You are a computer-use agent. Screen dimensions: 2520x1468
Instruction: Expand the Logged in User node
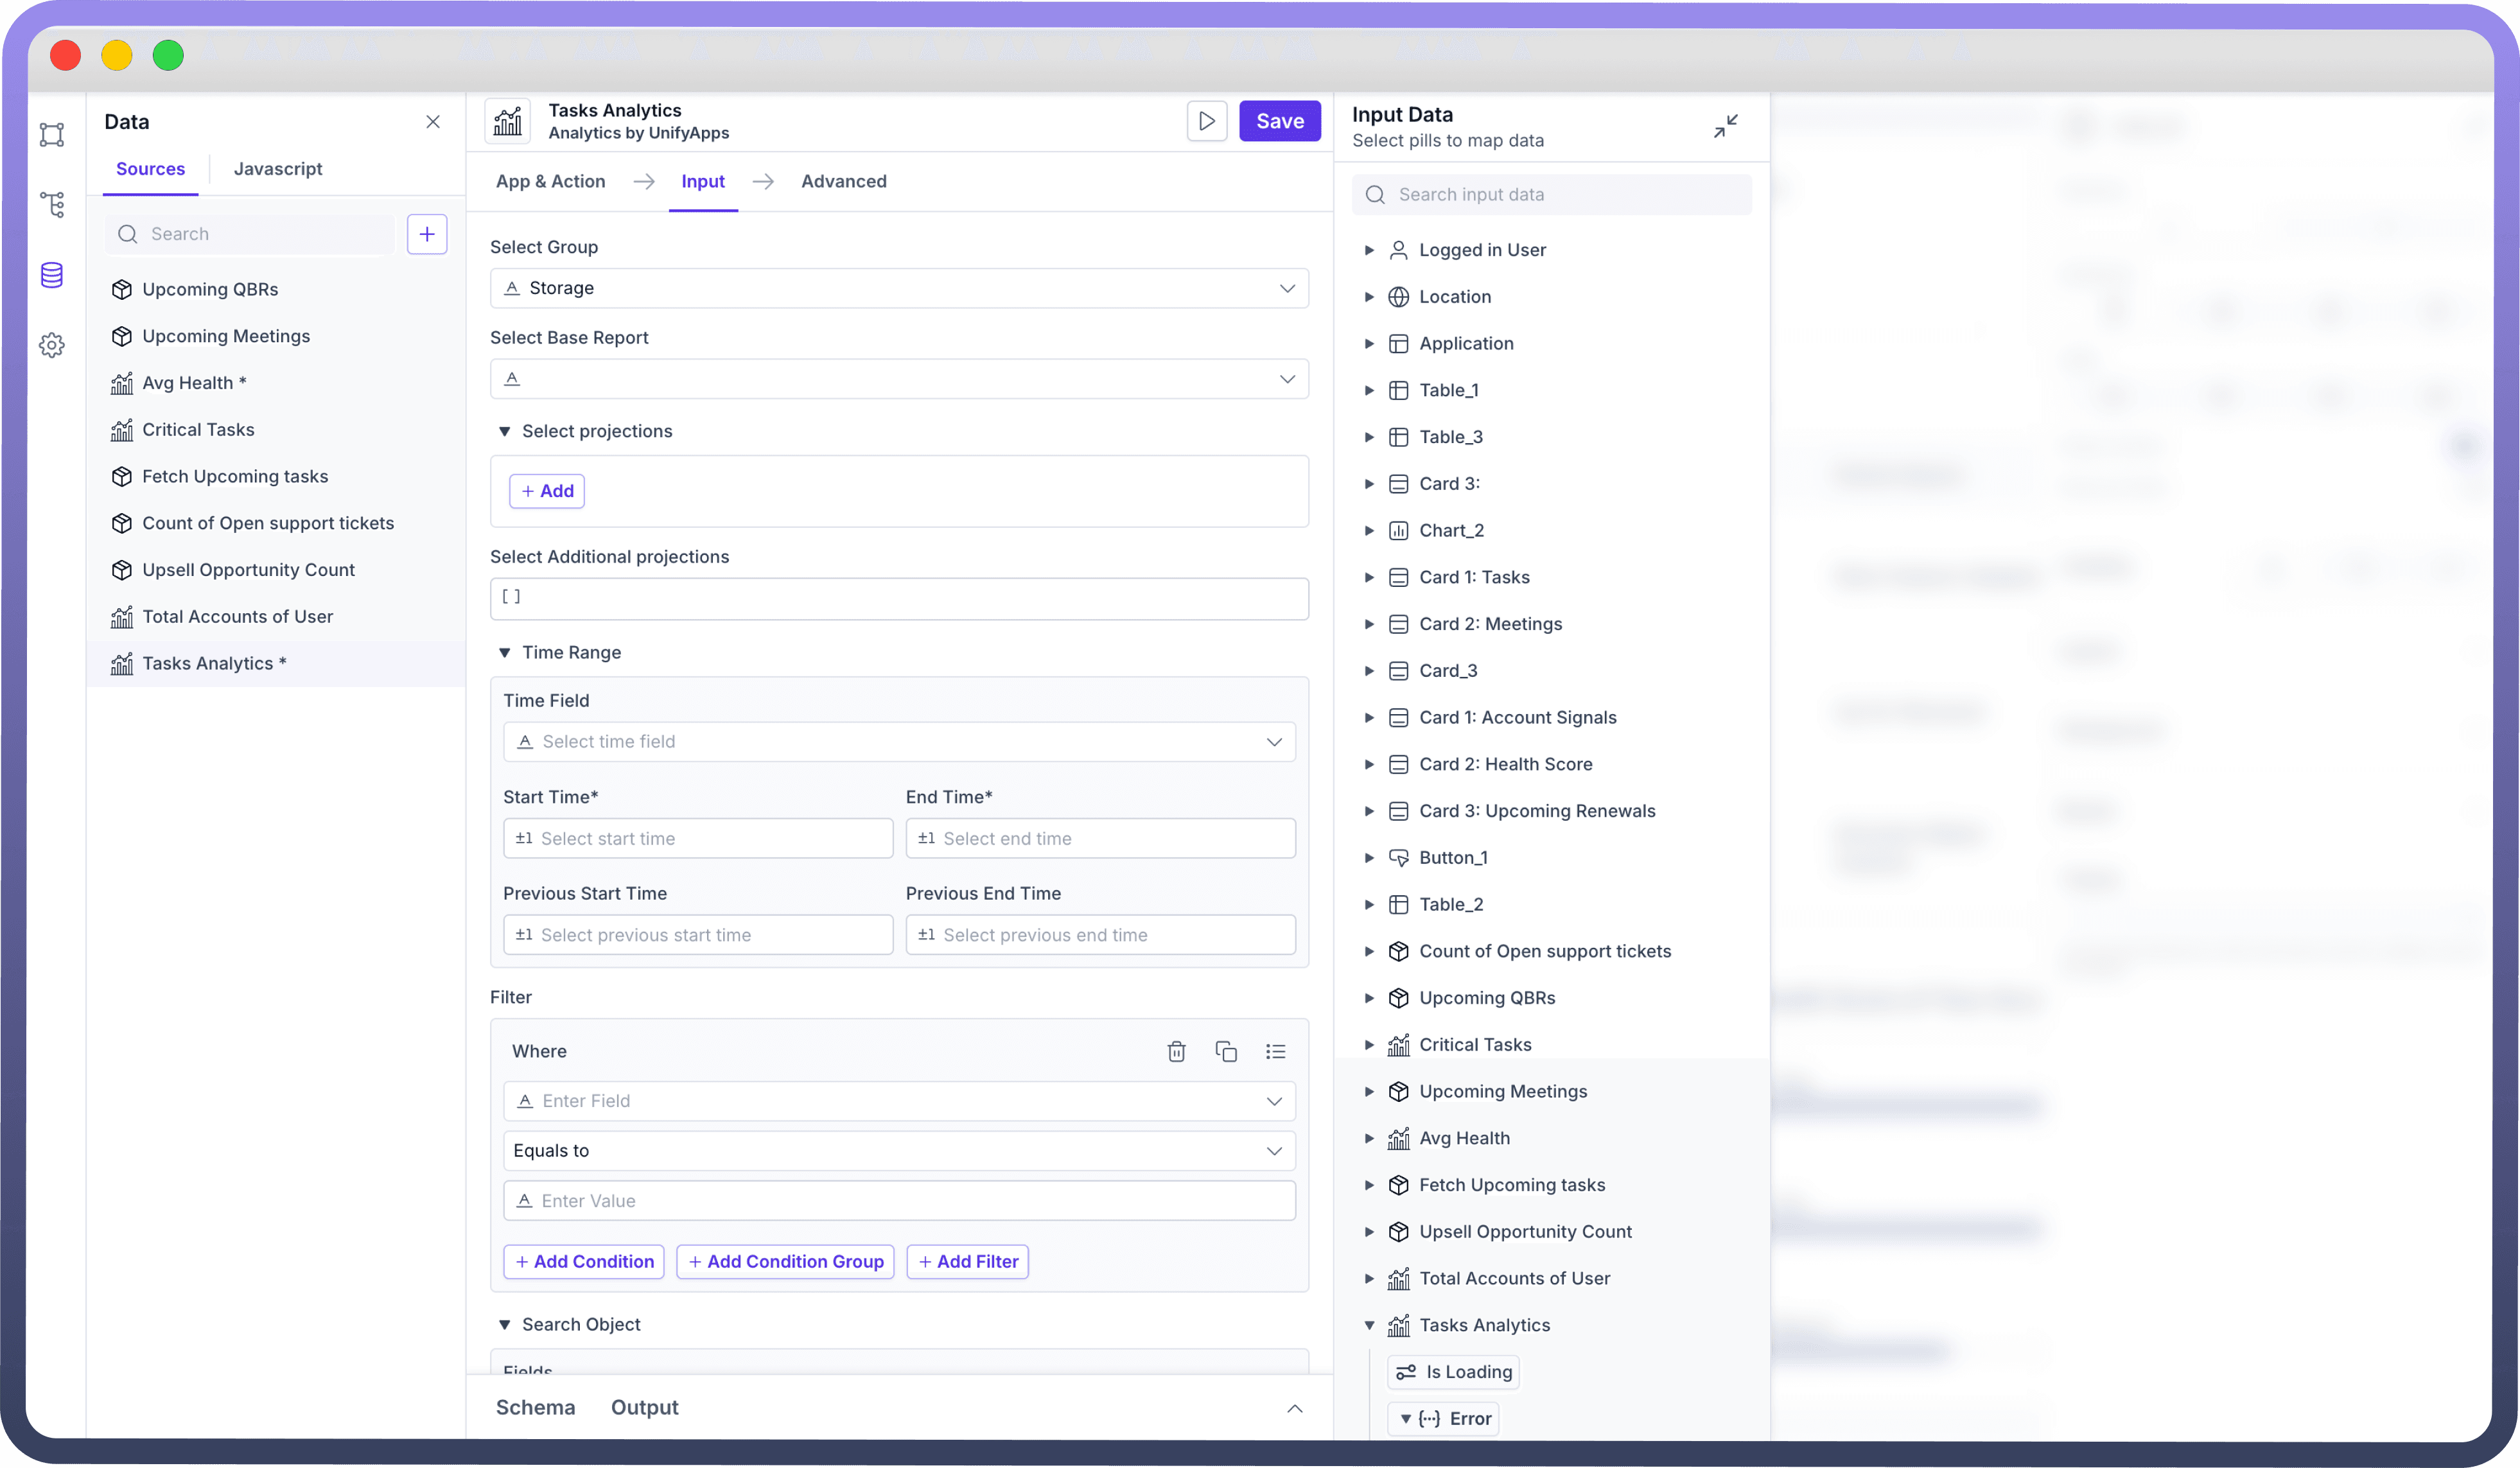coord(1369,250)
